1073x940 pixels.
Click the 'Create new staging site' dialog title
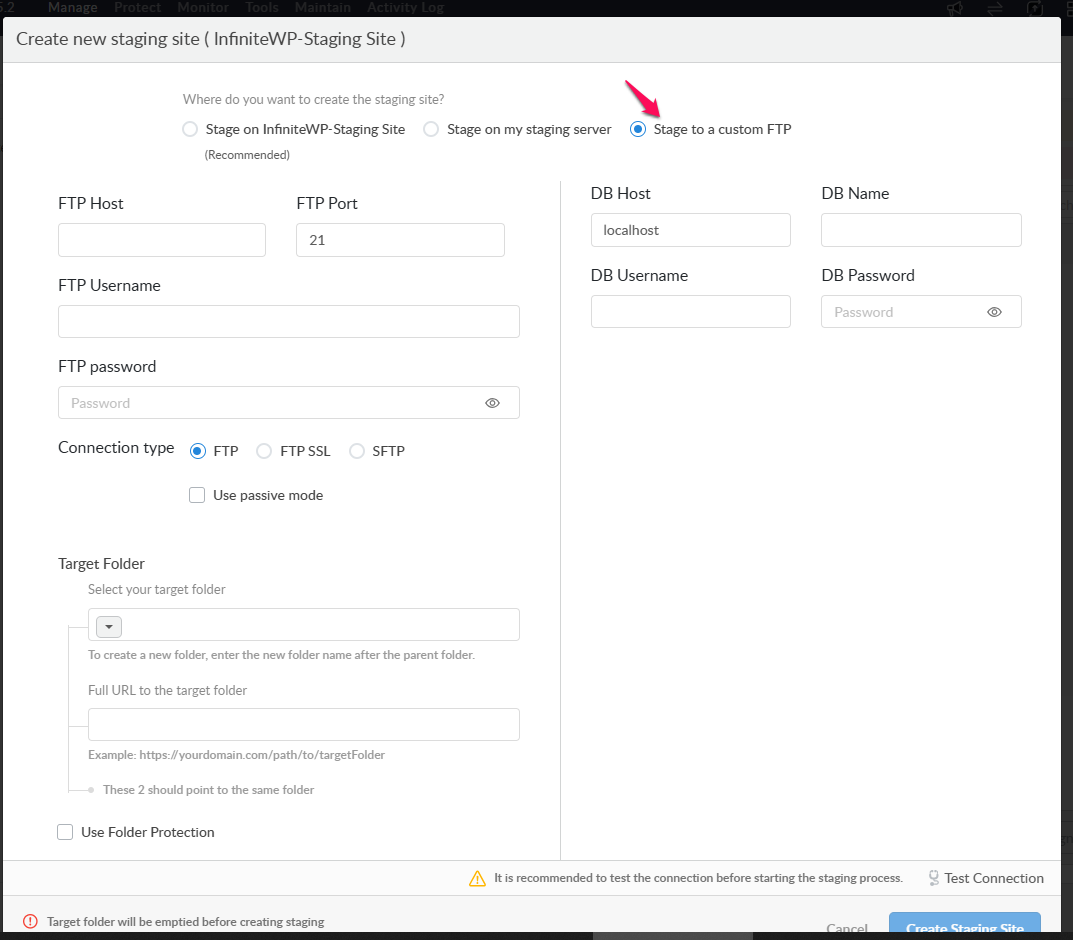point(211,39)
